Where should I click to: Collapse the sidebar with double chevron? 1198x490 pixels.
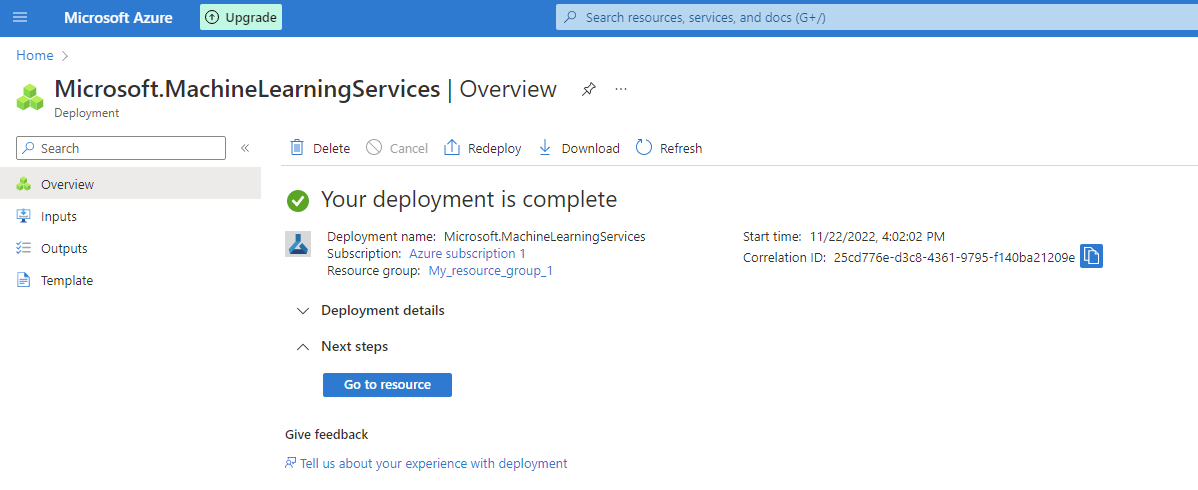(x=245, y=148)
